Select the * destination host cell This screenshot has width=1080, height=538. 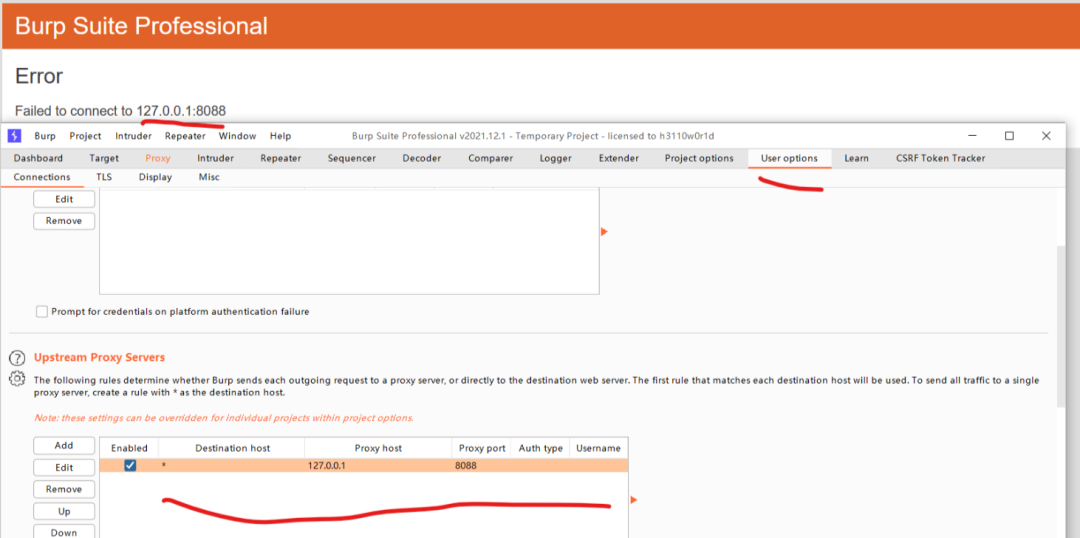232,466
